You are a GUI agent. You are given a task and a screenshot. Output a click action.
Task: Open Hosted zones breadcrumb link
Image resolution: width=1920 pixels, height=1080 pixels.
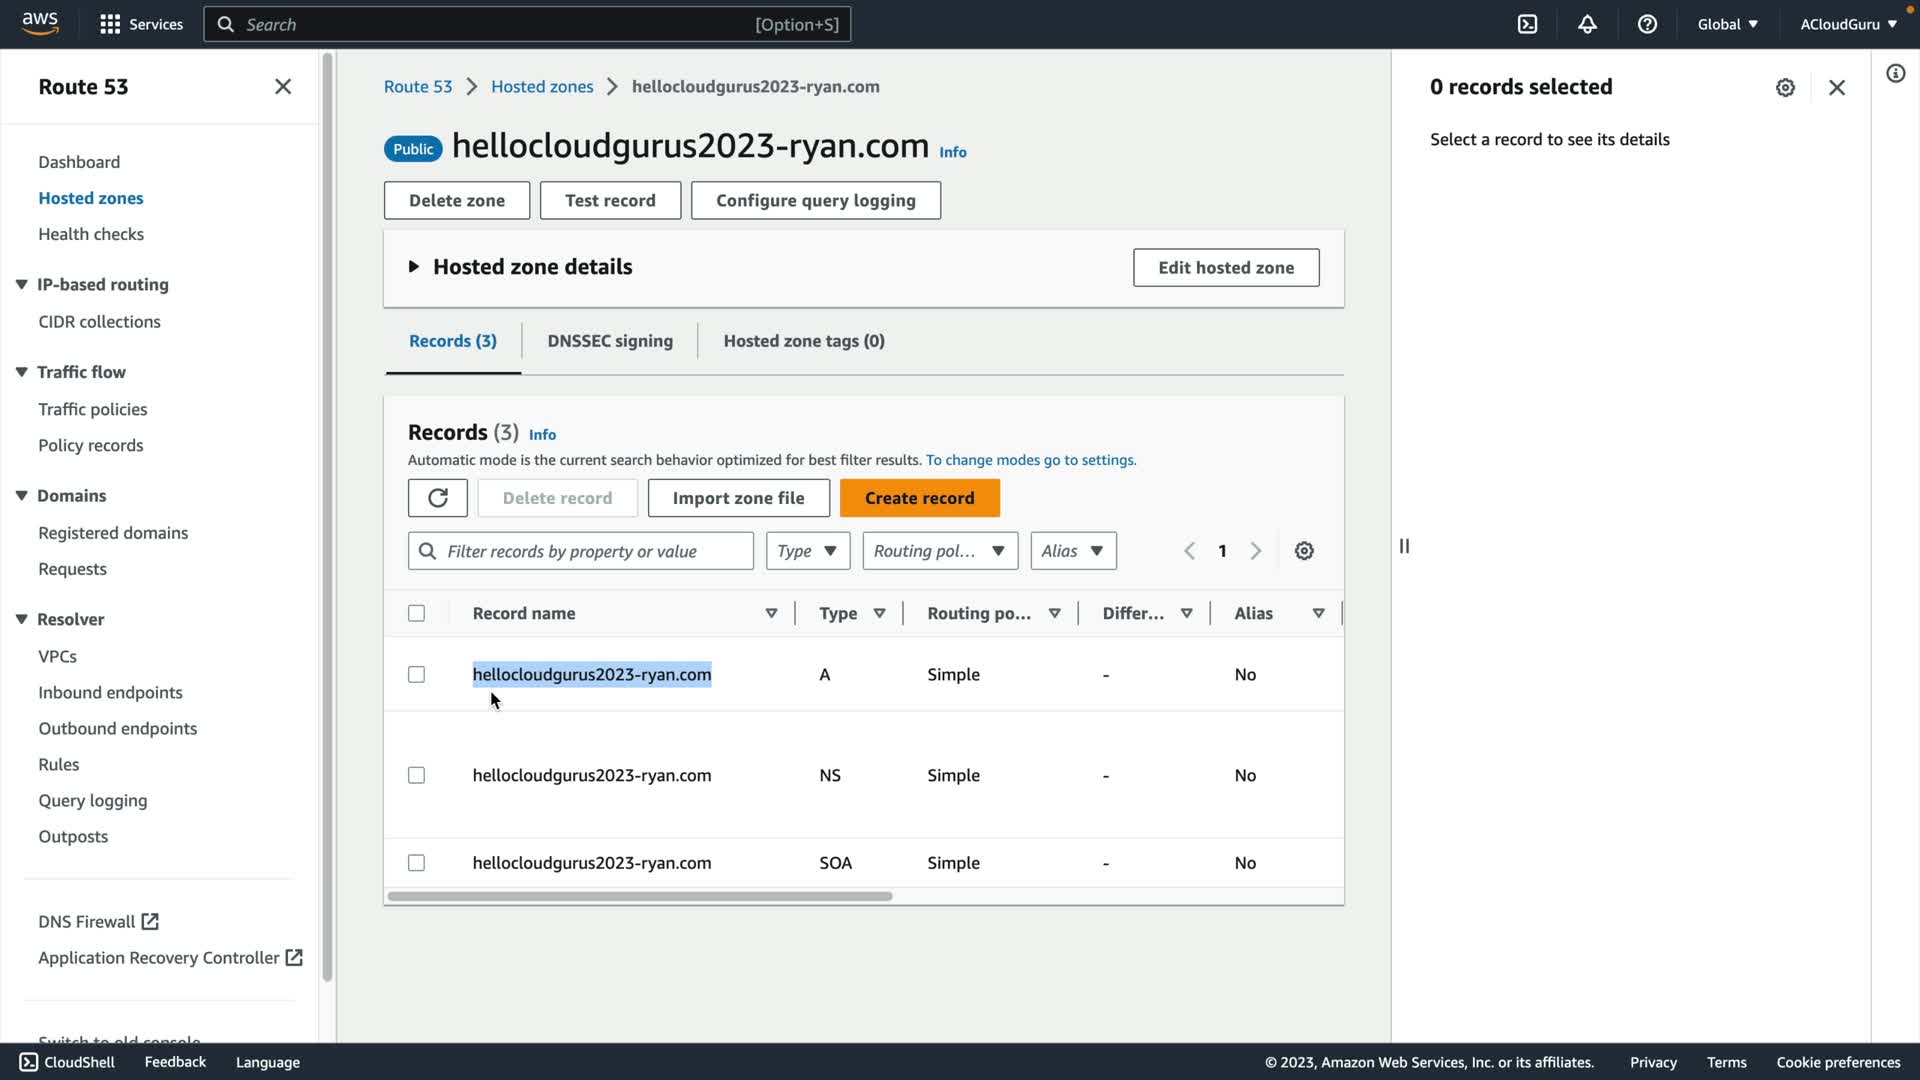pyautogui.click(x=542, y=87)
